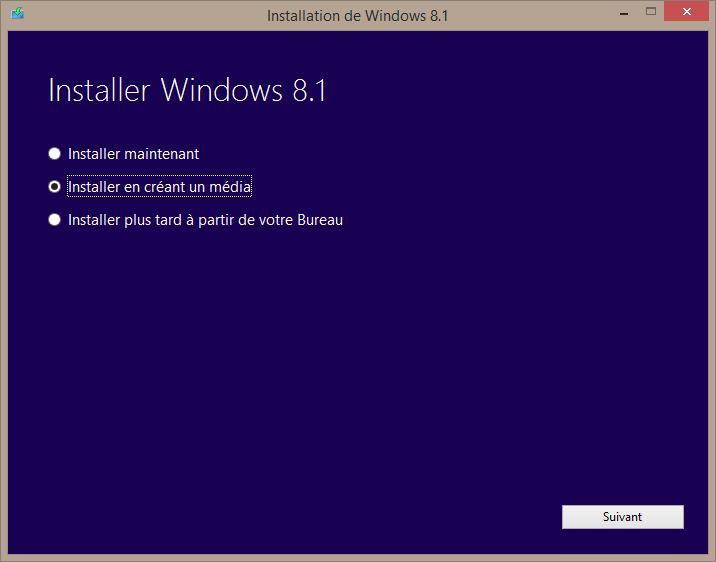
Task: Click the word 'média' in the second option
Action: point(232,187)
